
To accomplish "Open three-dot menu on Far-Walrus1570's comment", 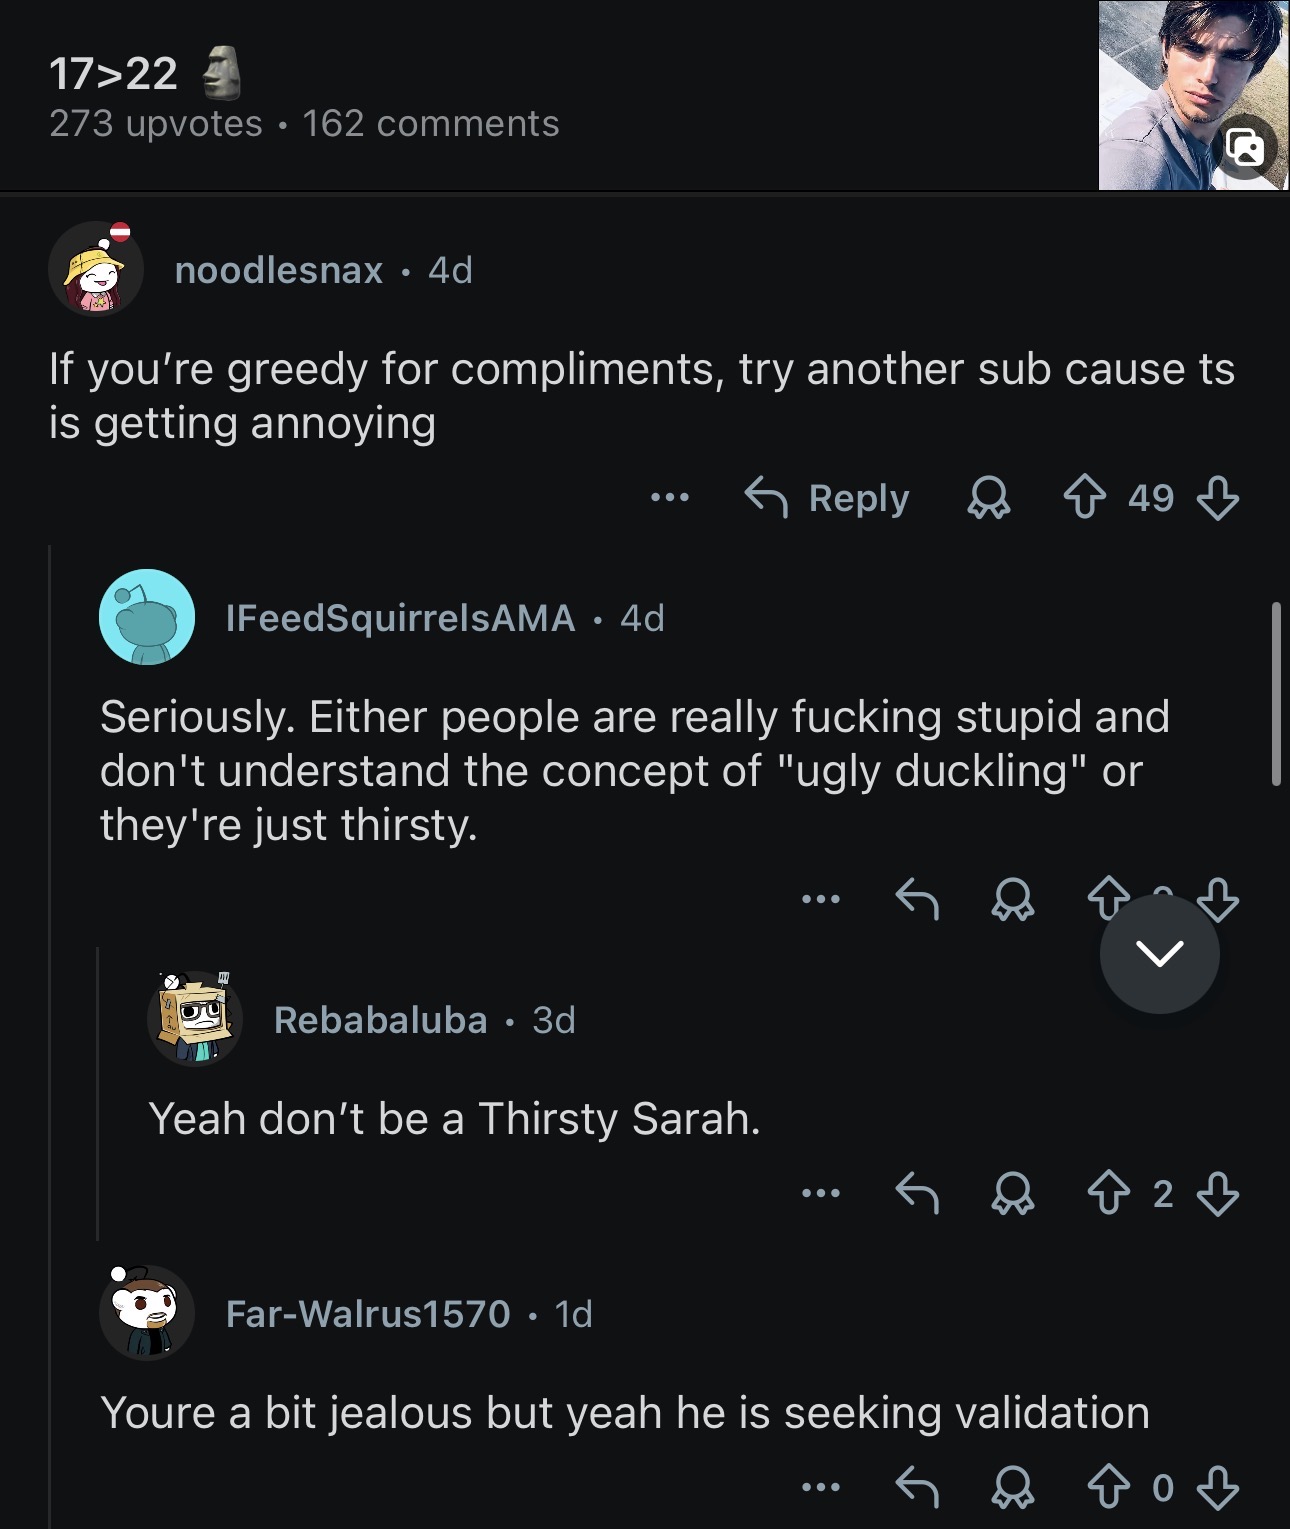I will coord(820,1487).
